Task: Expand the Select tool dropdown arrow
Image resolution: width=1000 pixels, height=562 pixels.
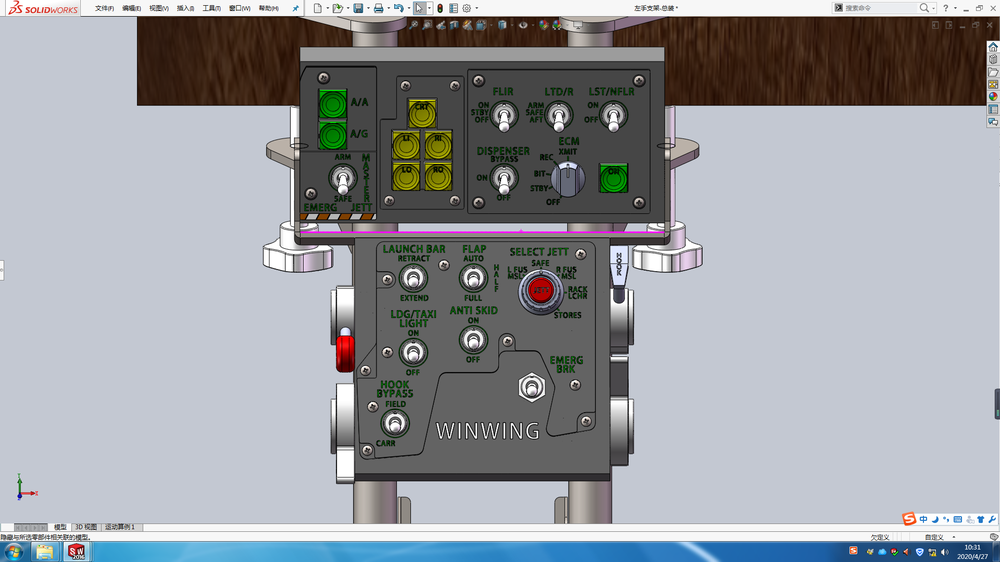Action: point(429,8)
